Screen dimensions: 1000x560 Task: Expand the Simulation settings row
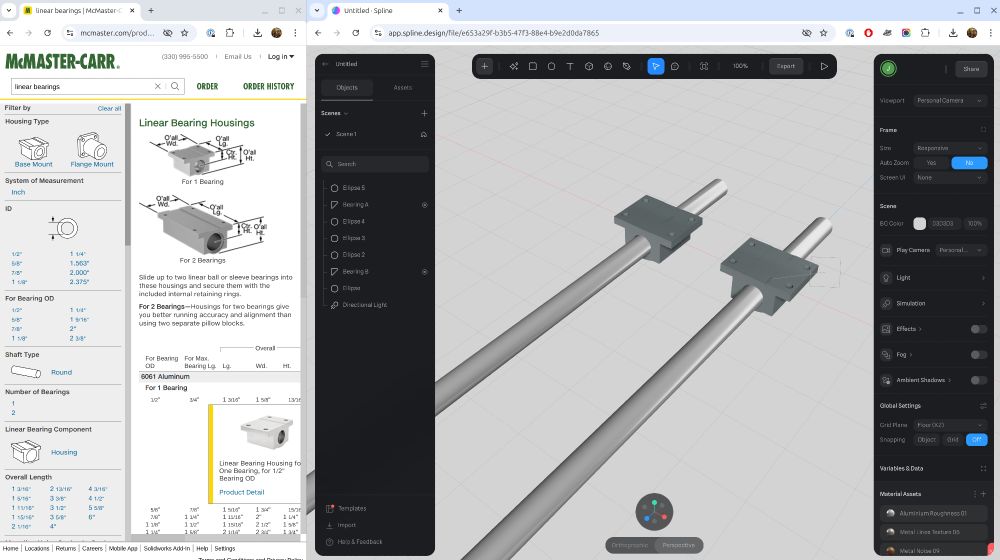[x=933, y=304]
